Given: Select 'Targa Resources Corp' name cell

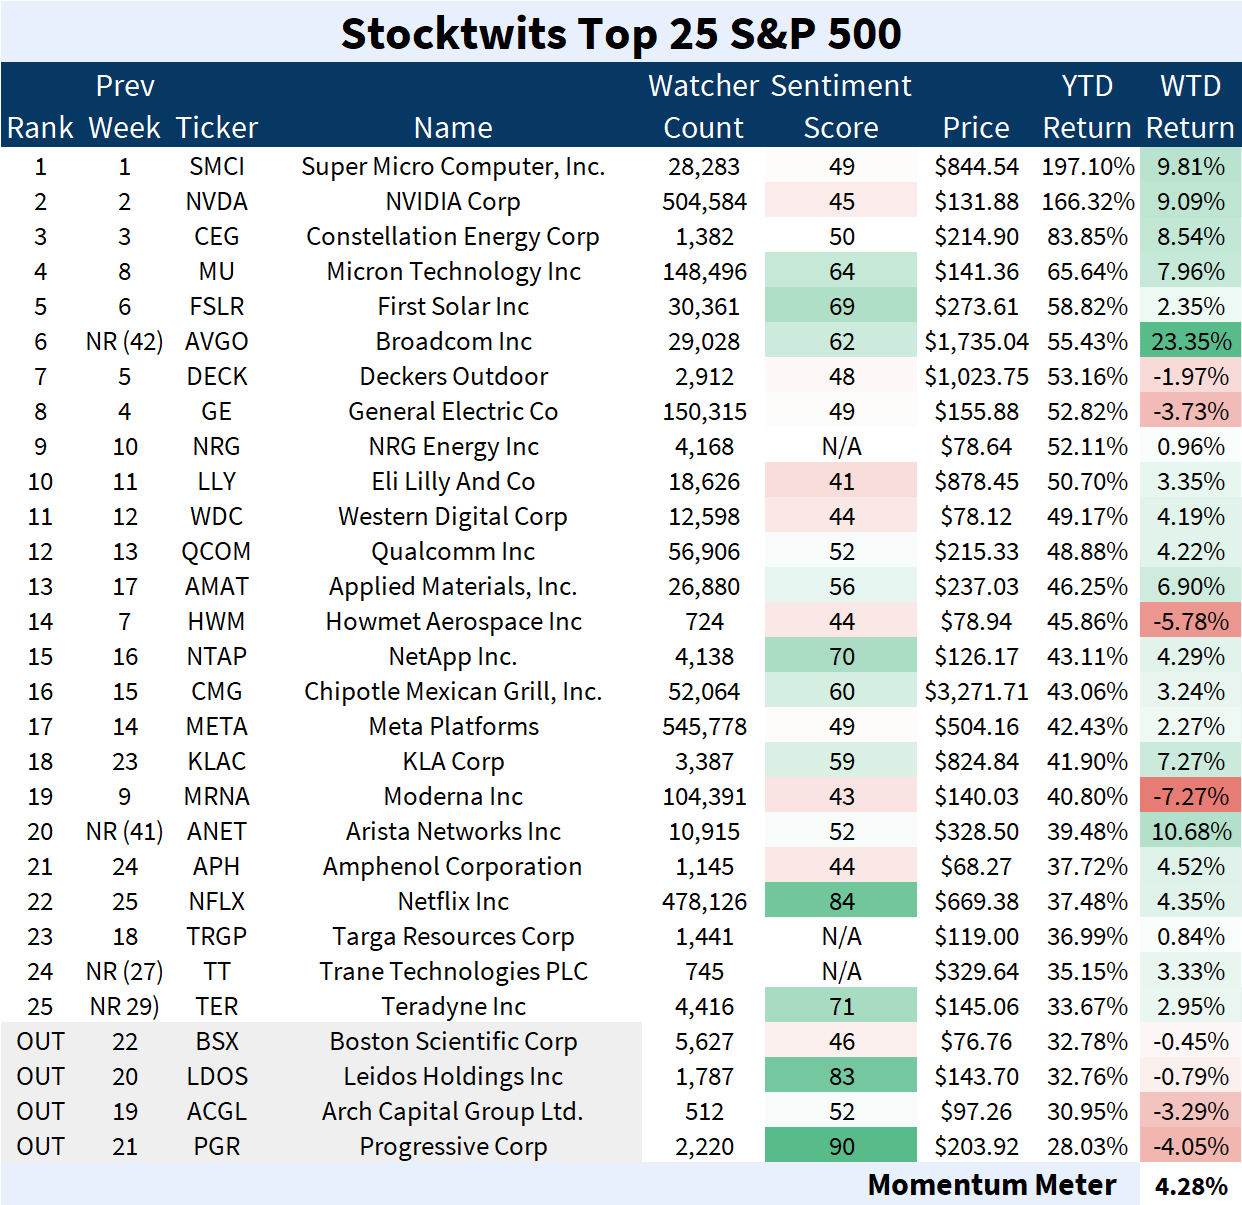Looking at the screenshot, I should (x=453, y=936).
